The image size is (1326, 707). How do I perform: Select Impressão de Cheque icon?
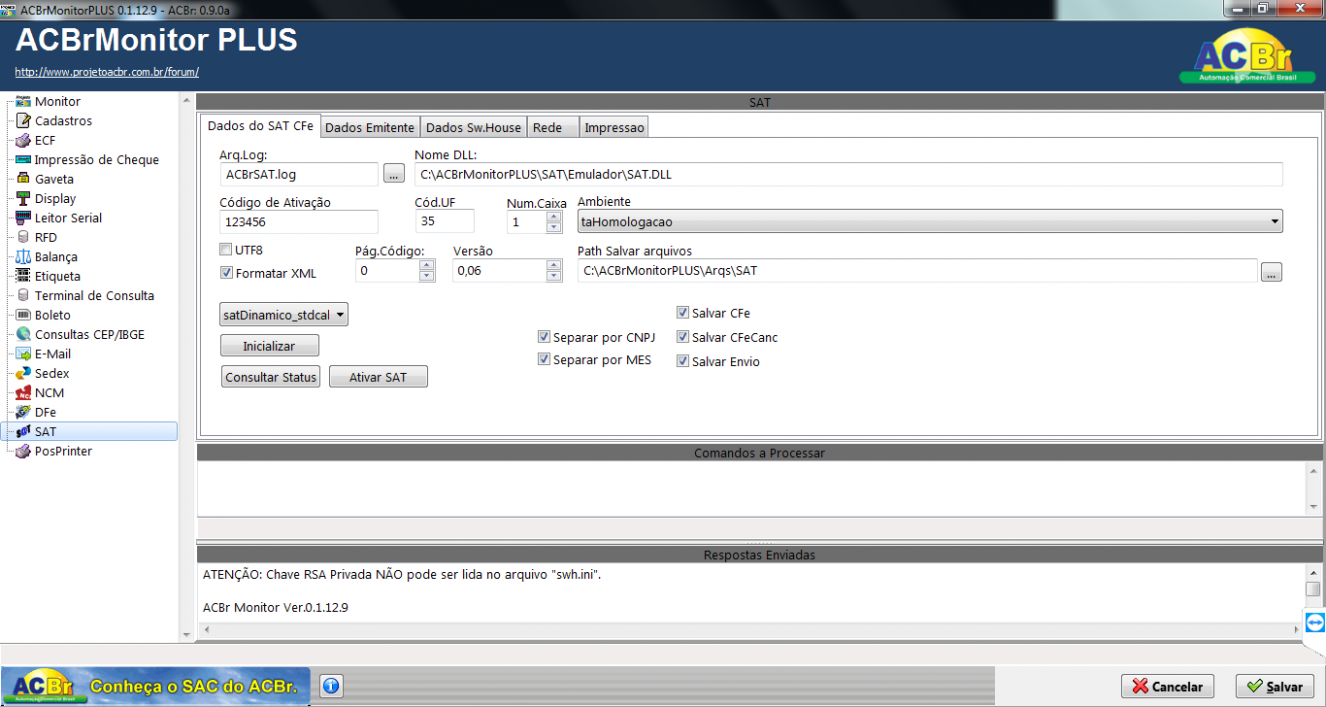click(23, 160)
